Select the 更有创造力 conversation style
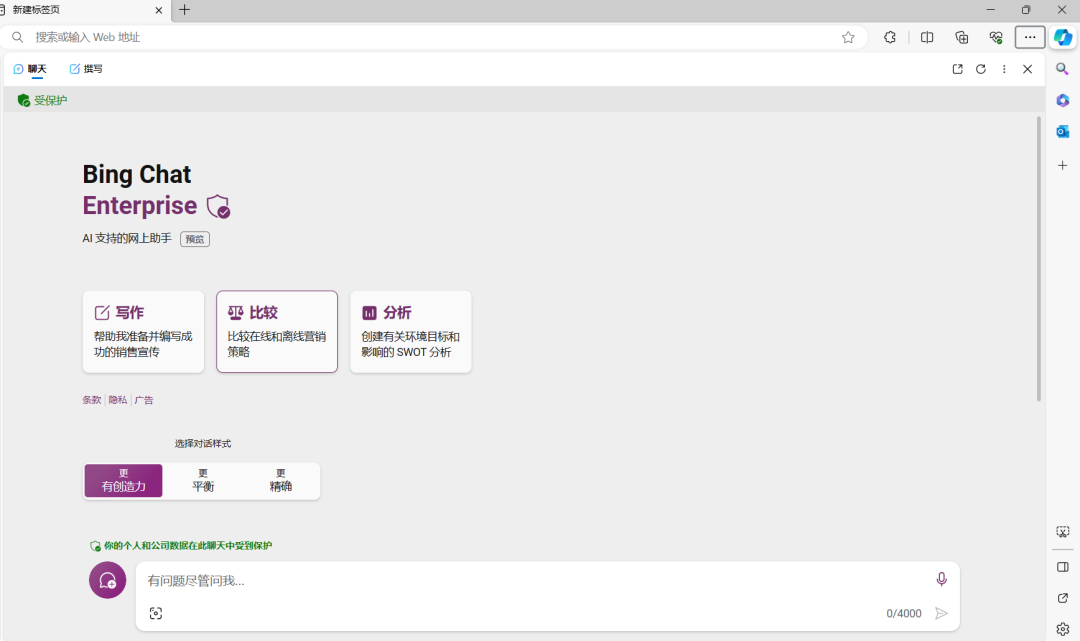1080x641 pixels. (x=123, y=481)
